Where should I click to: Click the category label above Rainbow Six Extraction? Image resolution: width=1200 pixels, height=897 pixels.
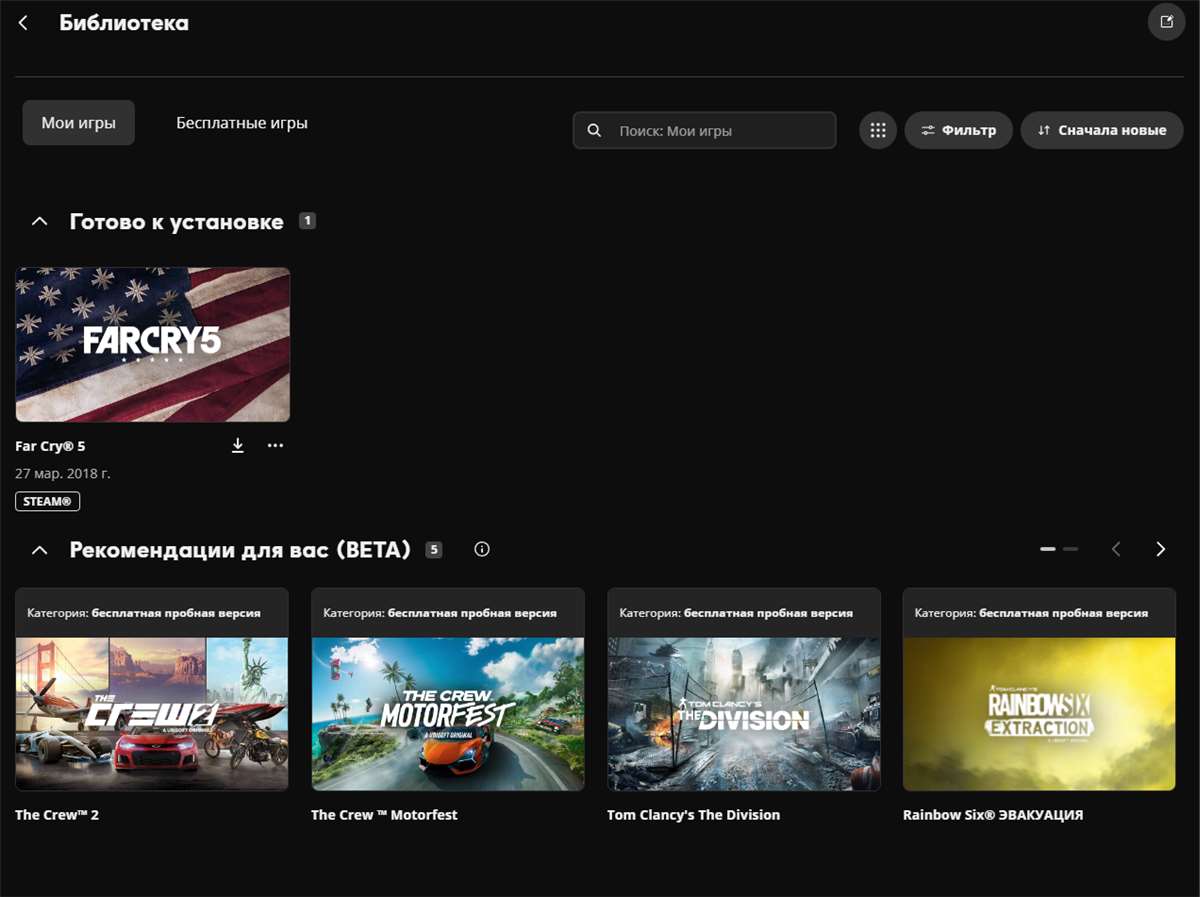coord(1032,613)
